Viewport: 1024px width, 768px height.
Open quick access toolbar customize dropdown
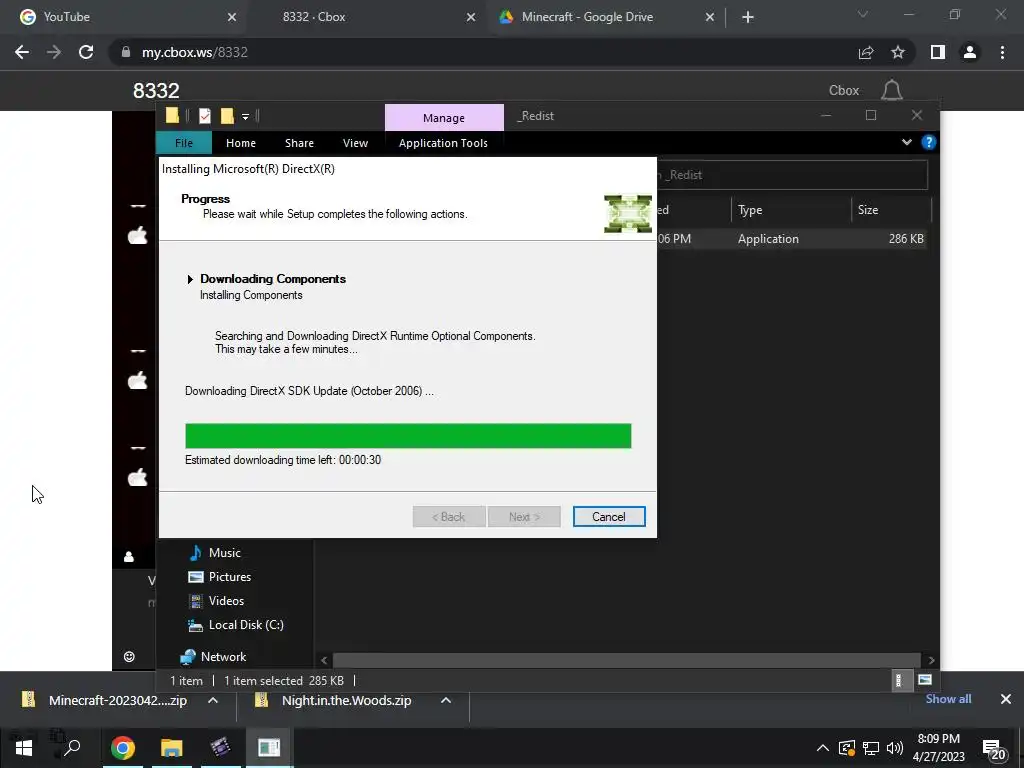pos(246,117)
